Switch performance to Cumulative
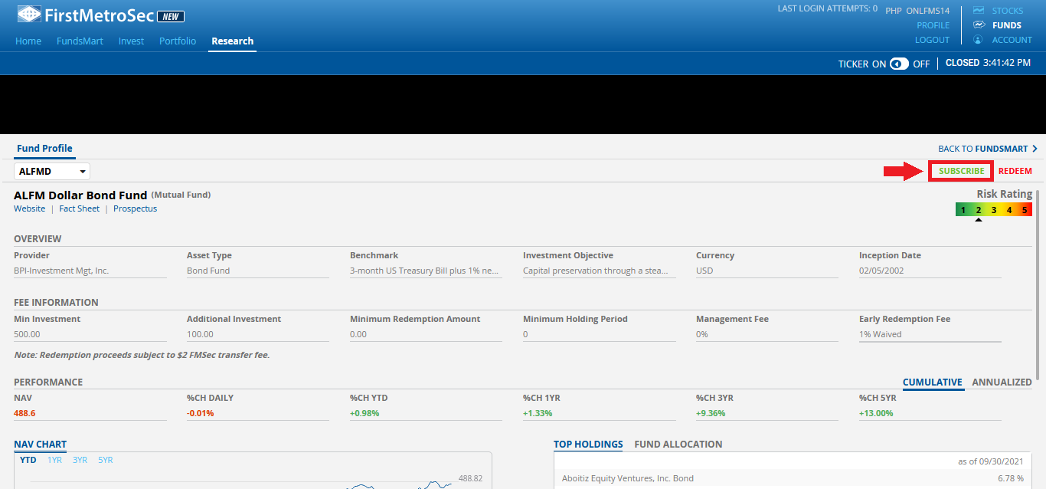 (x=932, y=382)
